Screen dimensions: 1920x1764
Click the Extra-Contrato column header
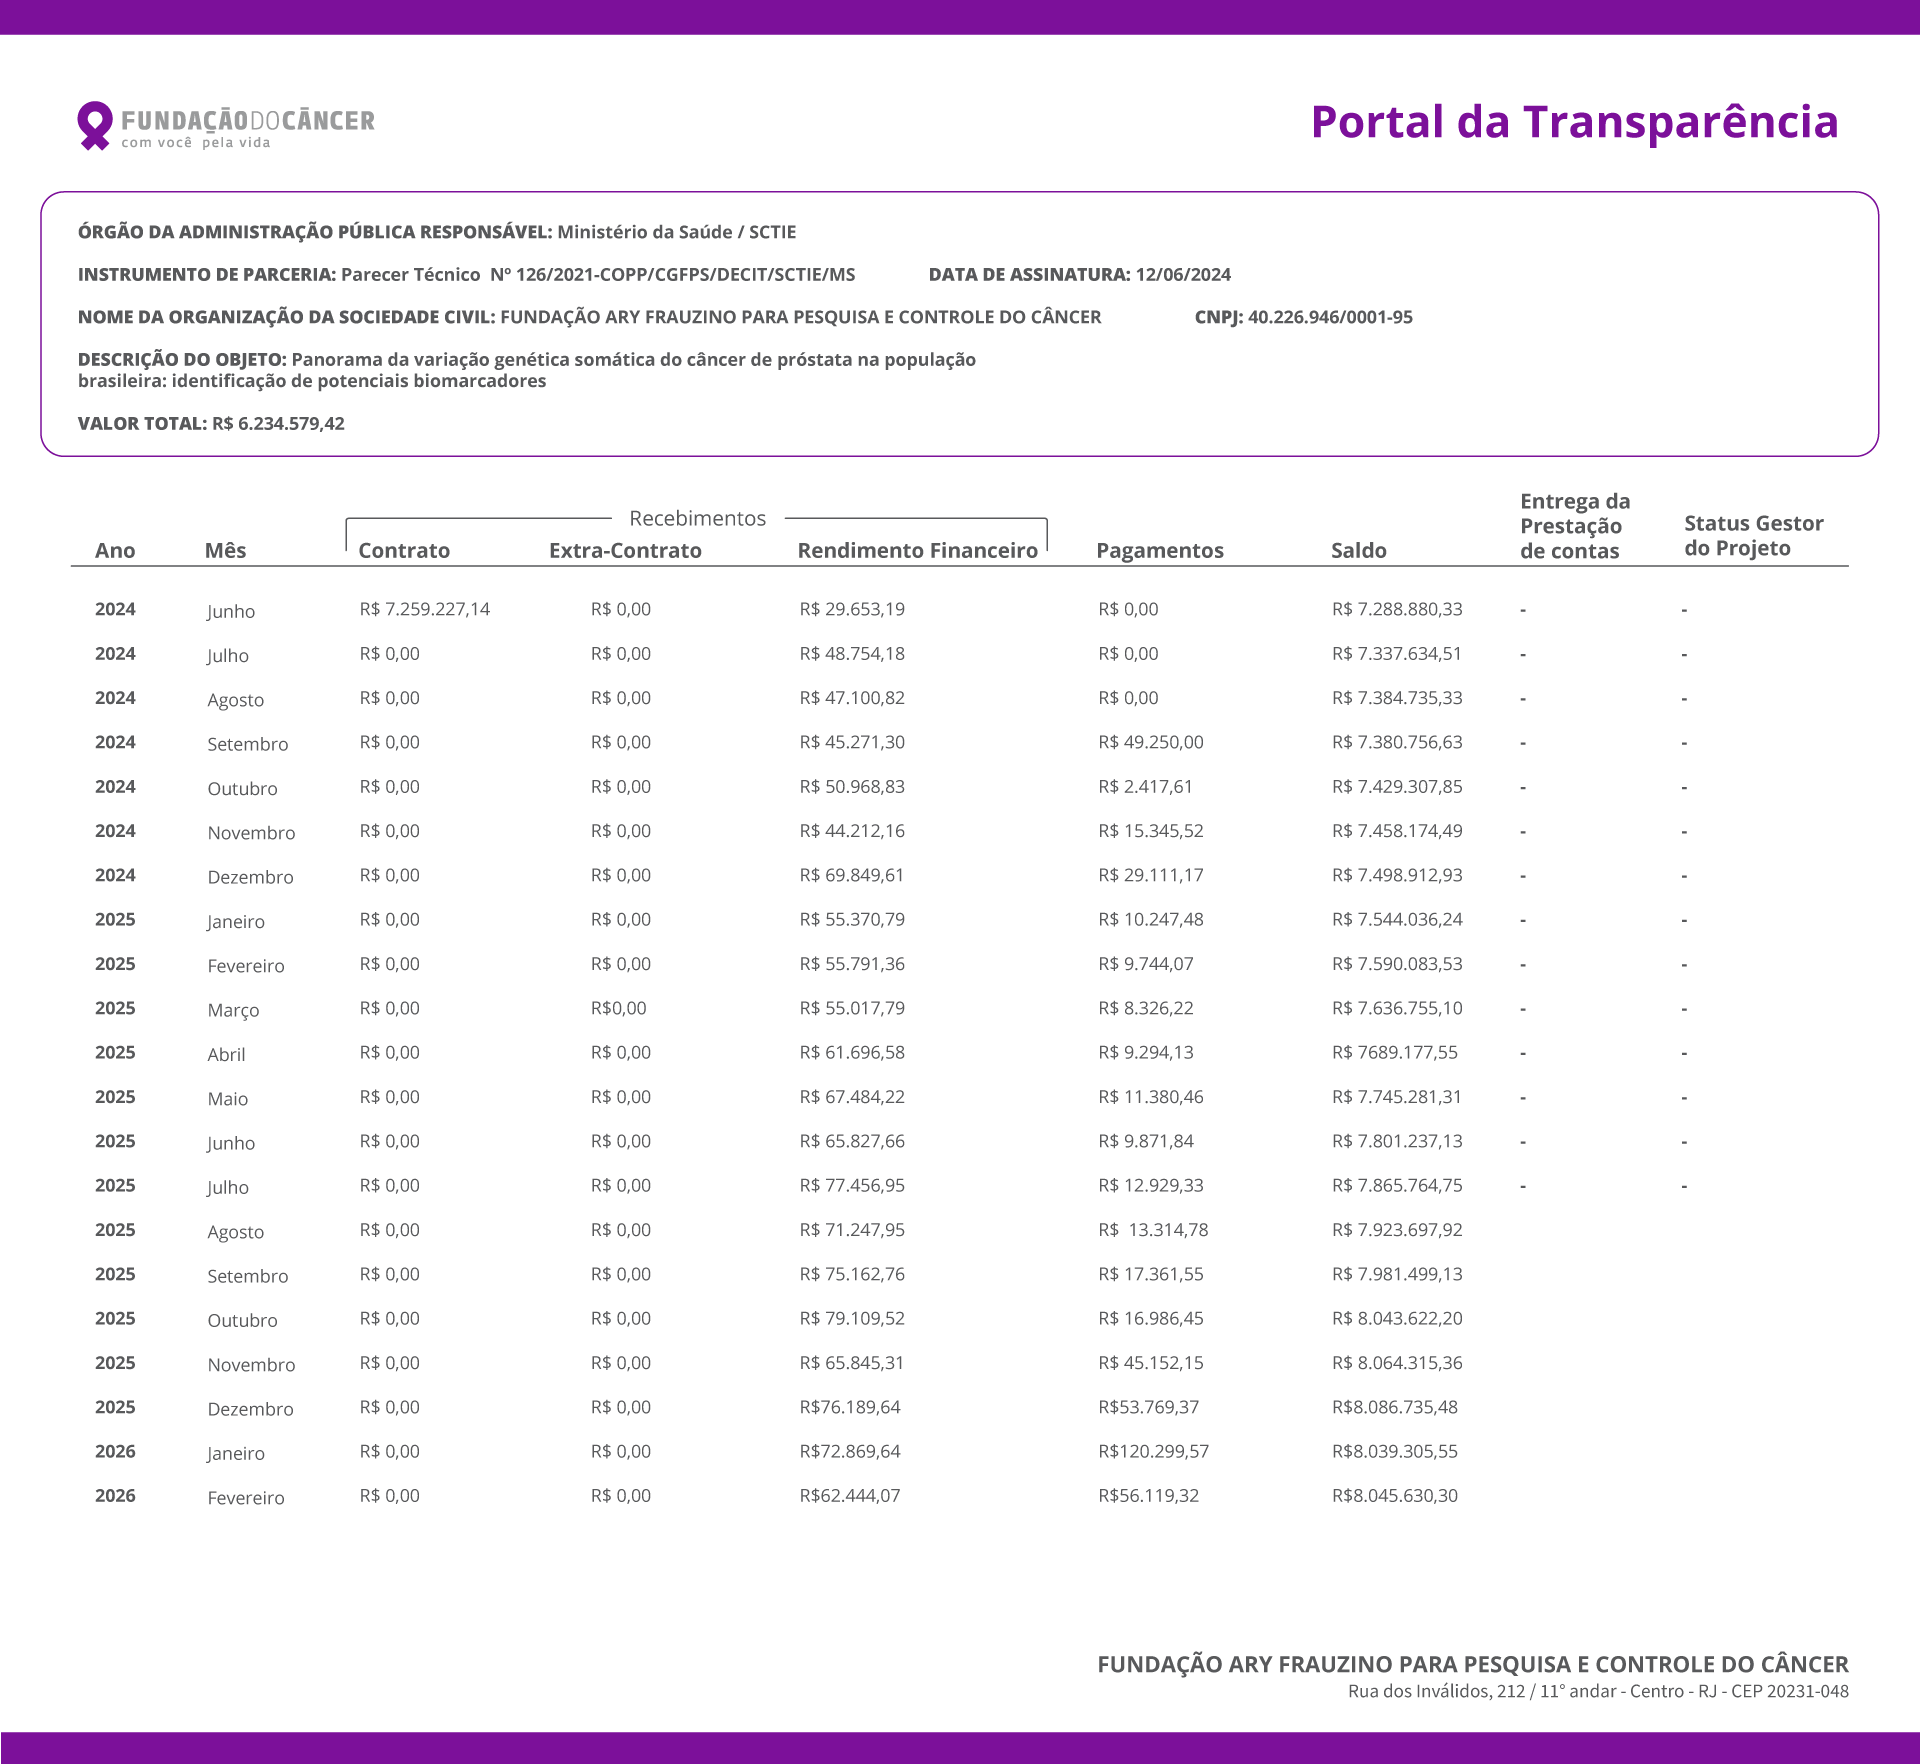[x=624, y=550]
